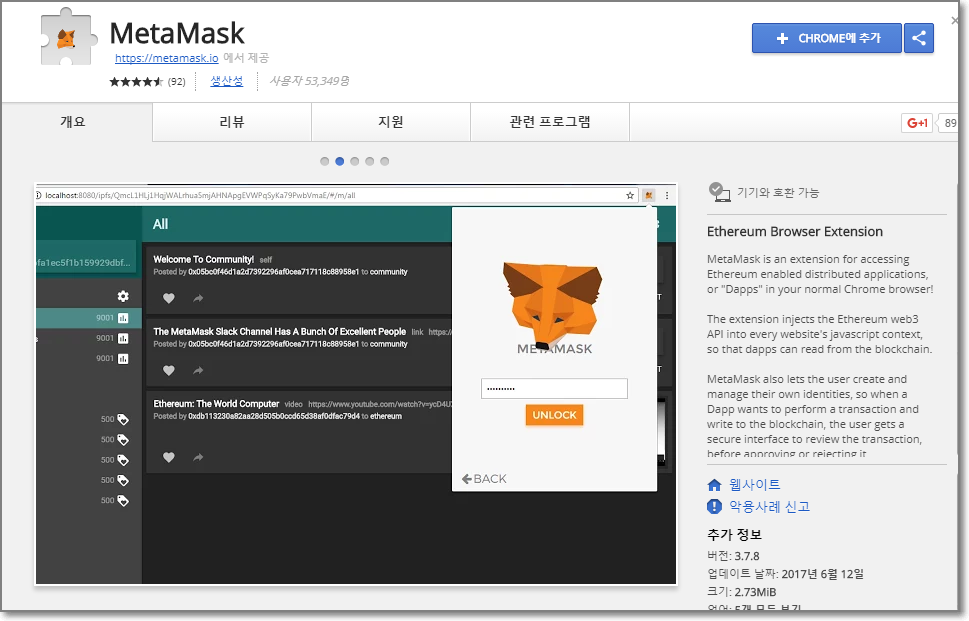Click the G+1 button
This screenshot has height=621, width=969.
pyautogui.click(x=916, y=123)
